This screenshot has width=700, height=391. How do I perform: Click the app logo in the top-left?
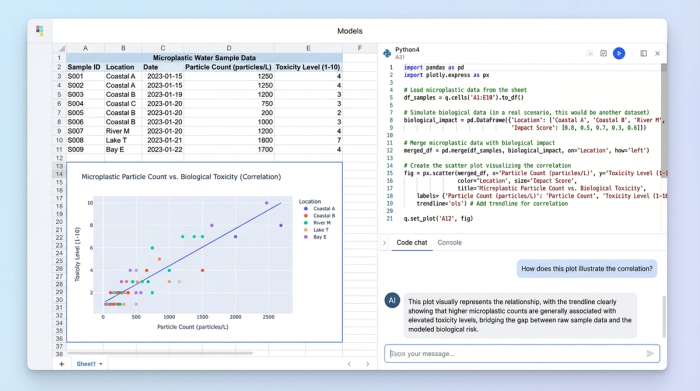(x=40, y=30)
